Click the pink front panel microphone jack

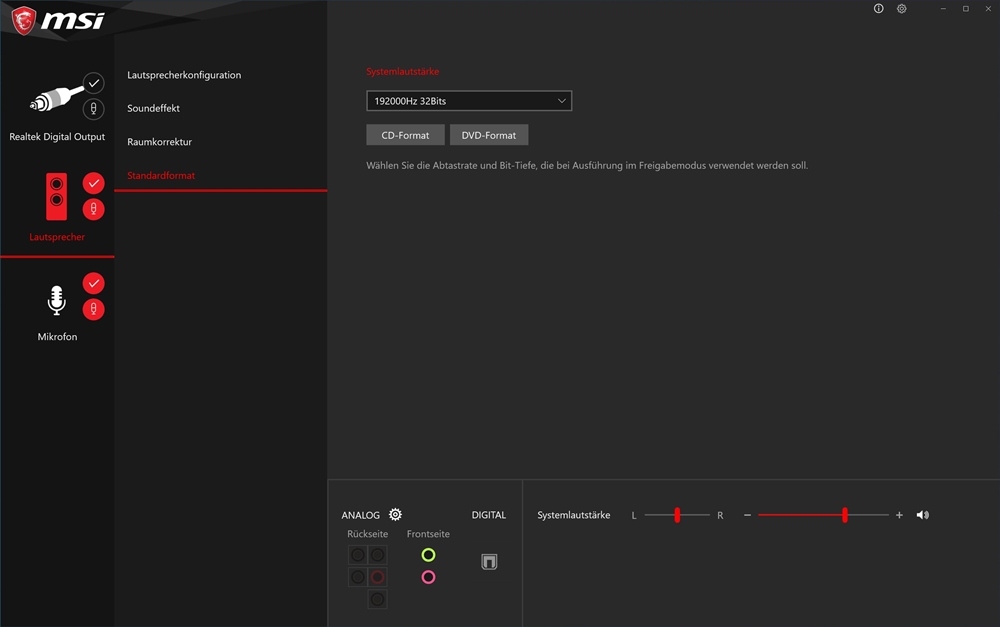tap(429, 577)
